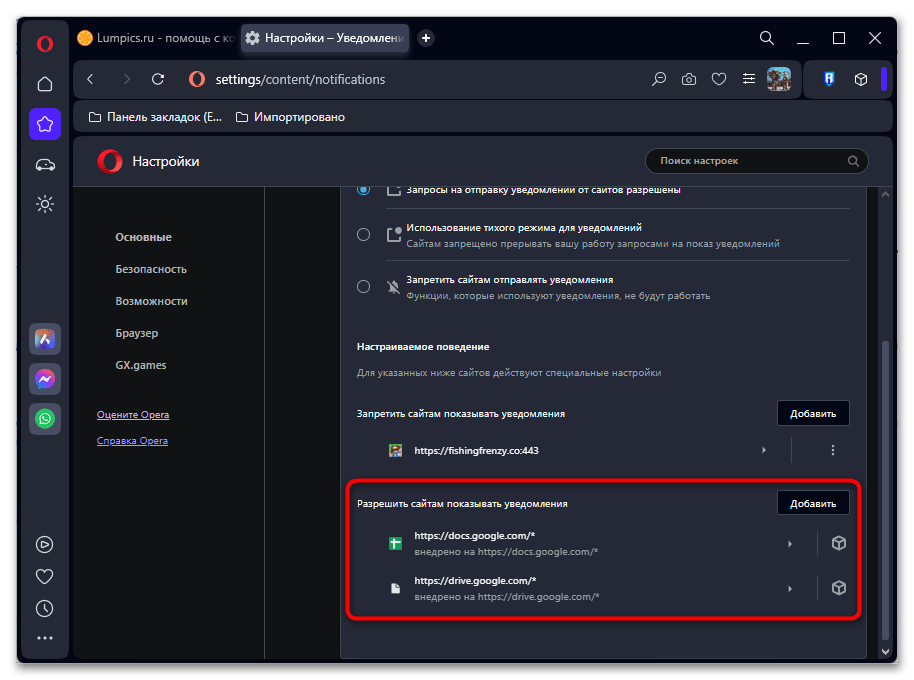Switch to the Lumpics.ru tab
914x680 pixels.
(x=156, y=38)
